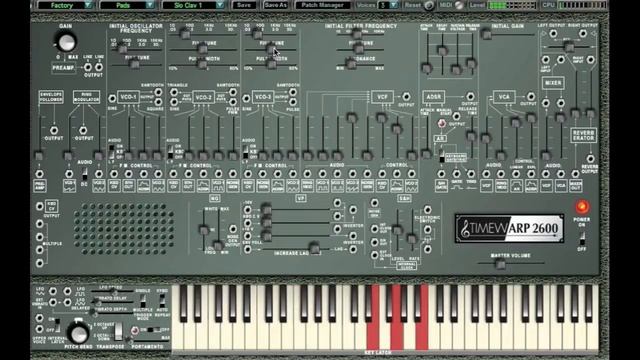Click the Pitch Bend knob
Image resolution: width=640 pixels, height=360 pixels.
pyautogui.click(x=78, y=333)
